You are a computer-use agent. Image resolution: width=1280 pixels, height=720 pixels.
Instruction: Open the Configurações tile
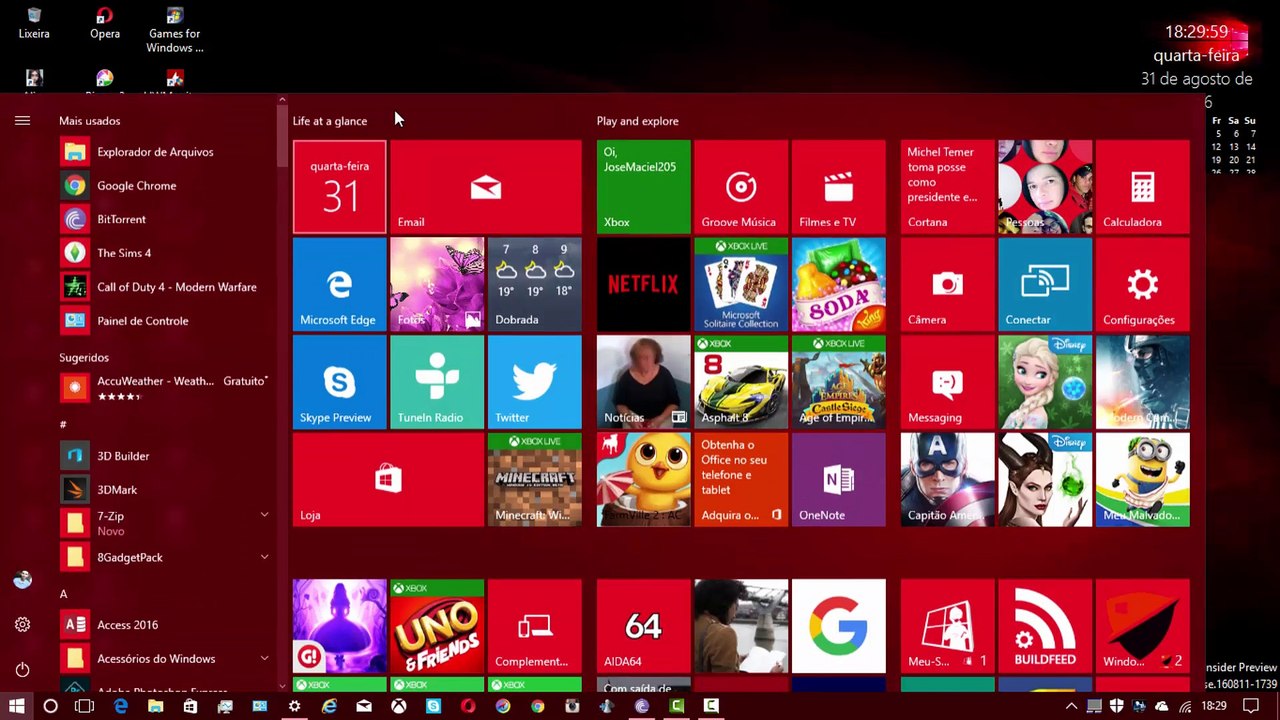pyautogui.click(x=1143, y=284)
